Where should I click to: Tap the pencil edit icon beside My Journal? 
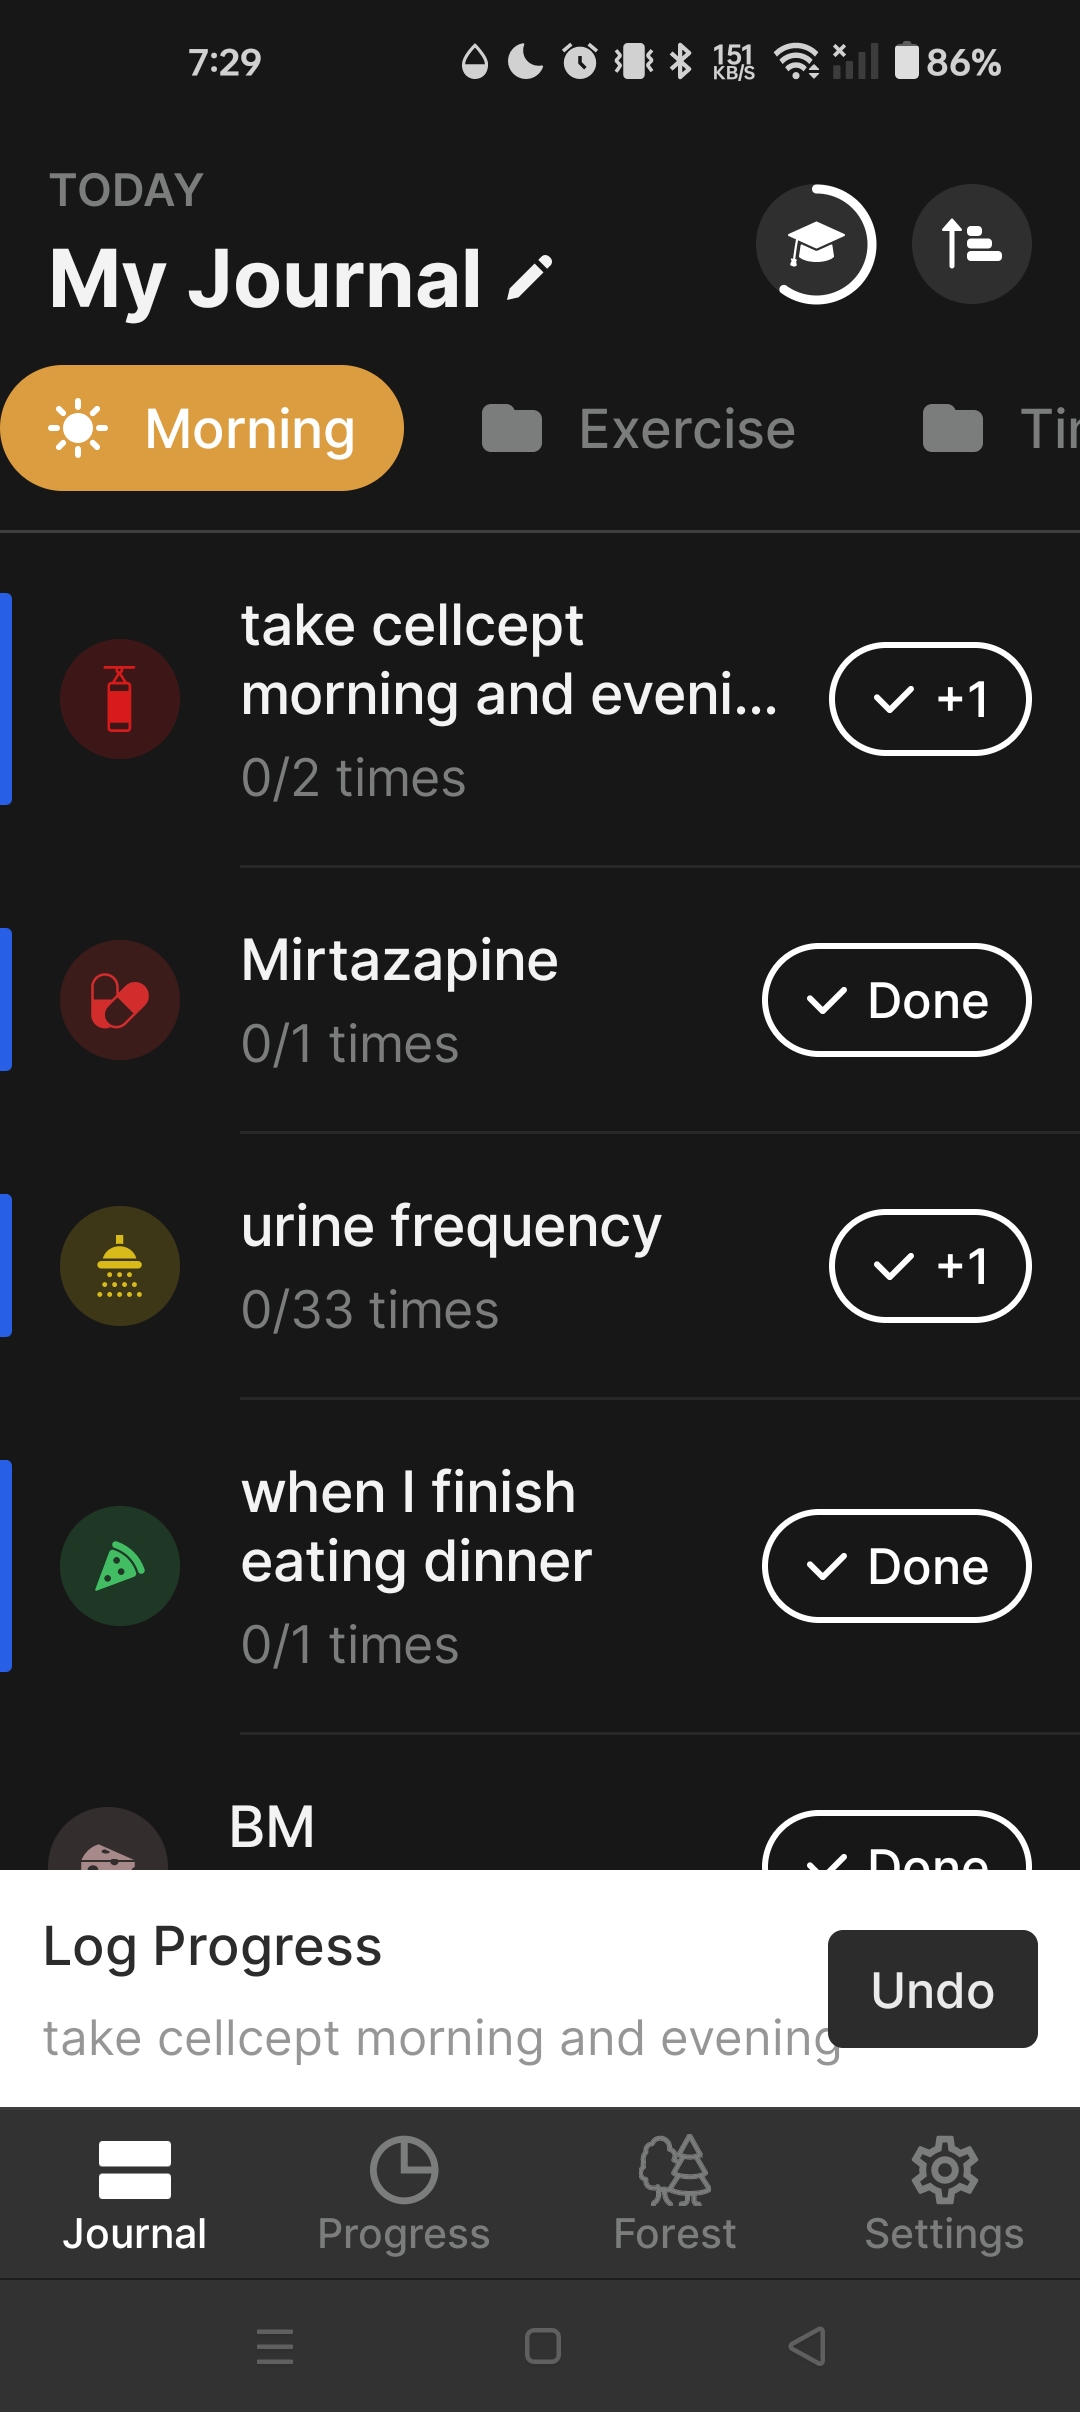[530, 278]
